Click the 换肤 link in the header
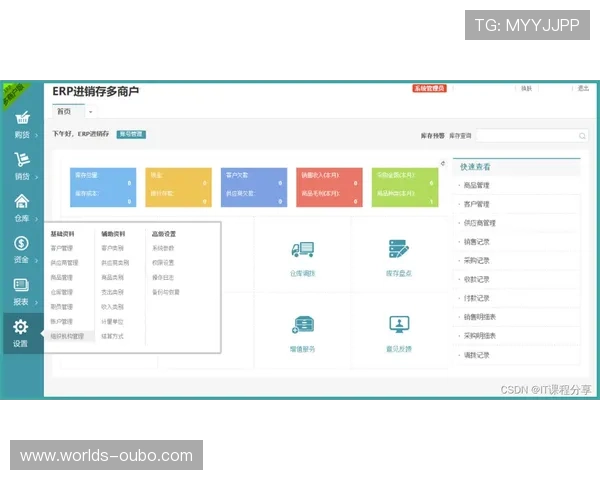This screenshot has height=480, width=600. 527,88
